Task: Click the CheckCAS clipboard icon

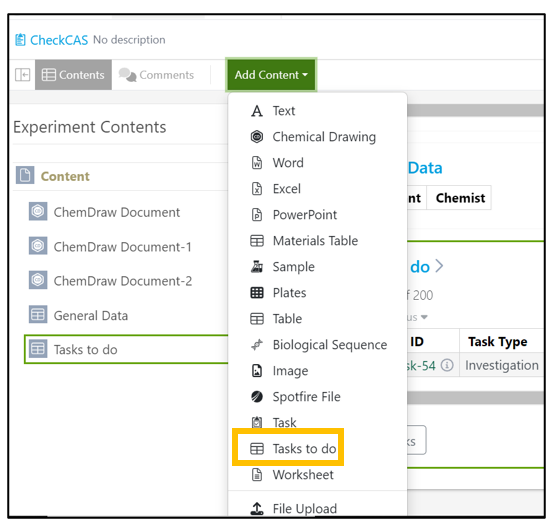Action: [20, 40]
